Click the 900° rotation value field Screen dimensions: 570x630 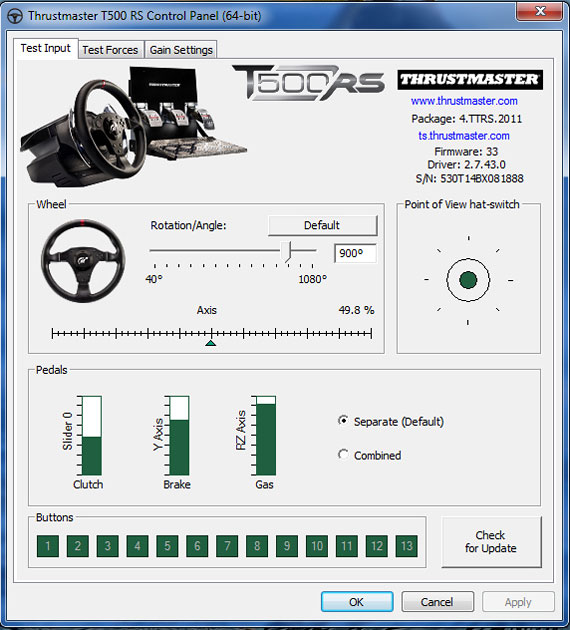coord(355,253)
